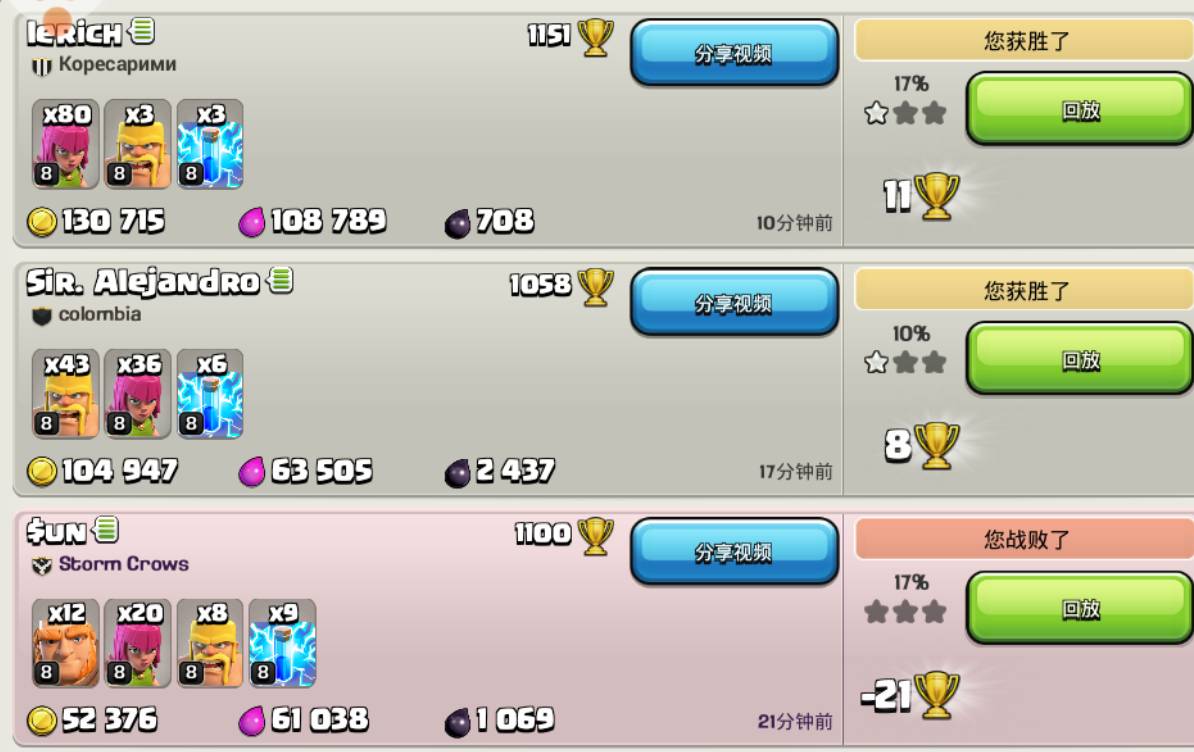Open the Storm Crows clan link
Image resolution: width=1194 pixels, height=752 pixels.
(x=123, y=563)
